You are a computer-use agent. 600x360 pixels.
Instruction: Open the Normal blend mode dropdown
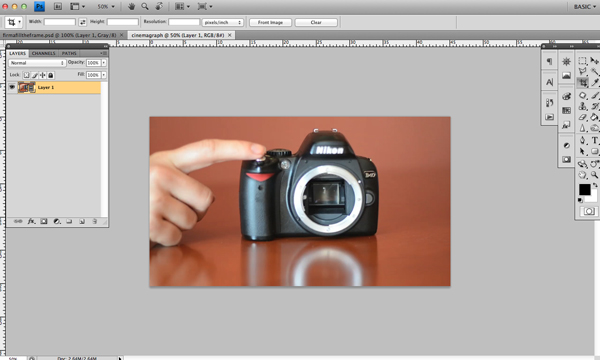pyautogui.click(x=37, y=63)
